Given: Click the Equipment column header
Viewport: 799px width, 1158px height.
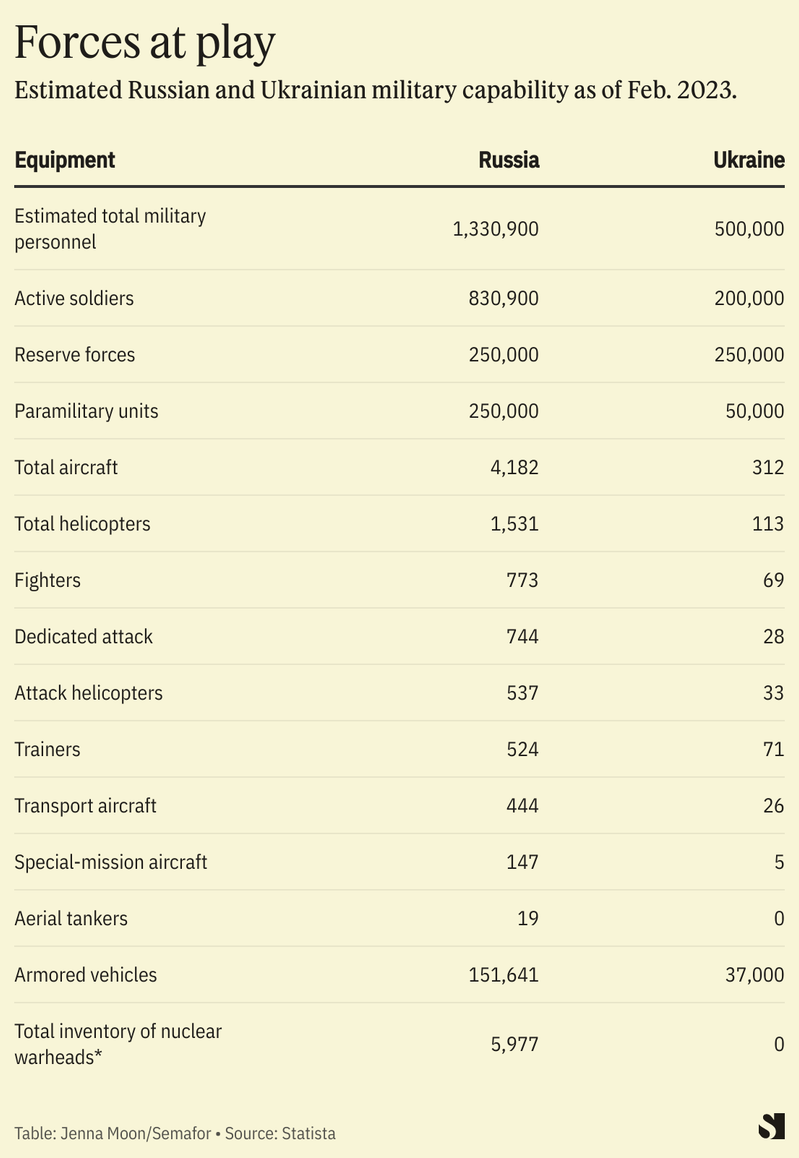Looking at the screenshot, I should pos(65,160).
